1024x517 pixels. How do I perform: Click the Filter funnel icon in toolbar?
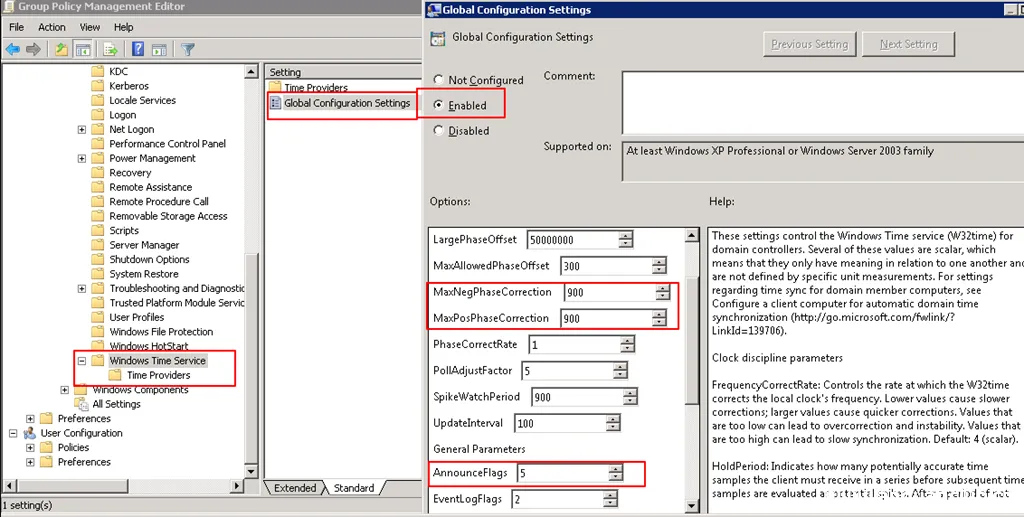pyautogui.click(x=187, y=49)
